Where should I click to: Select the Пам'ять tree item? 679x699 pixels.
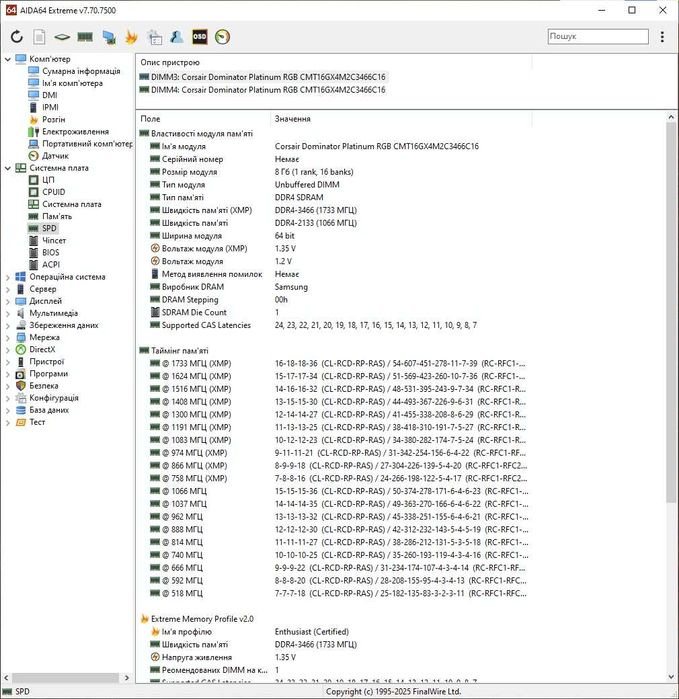click(x=57, y=216)
